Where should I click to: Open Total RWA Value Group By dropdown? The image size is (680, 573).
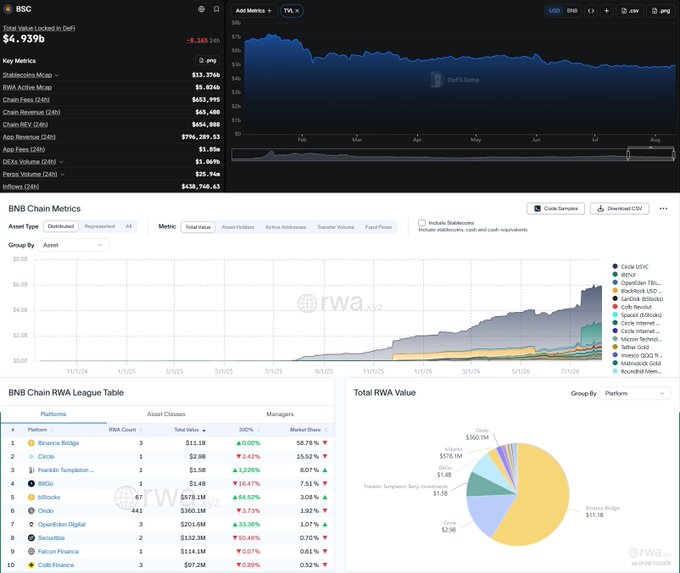635,393
